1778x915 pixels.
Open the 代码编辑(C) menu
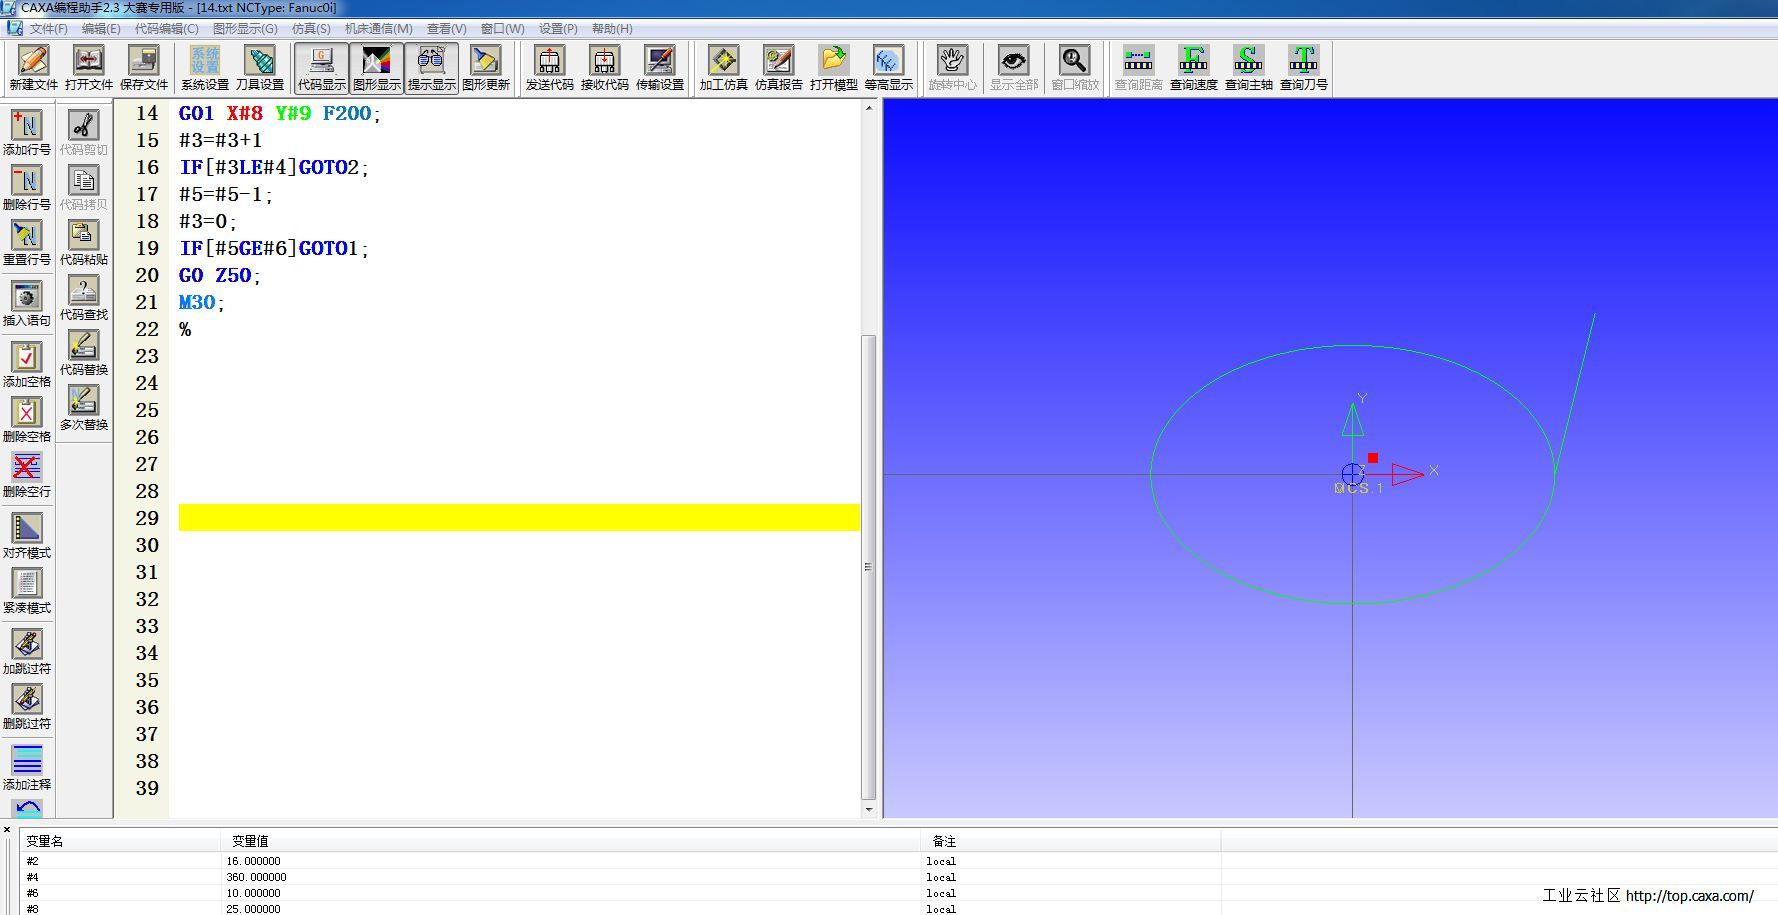[166, 29]
